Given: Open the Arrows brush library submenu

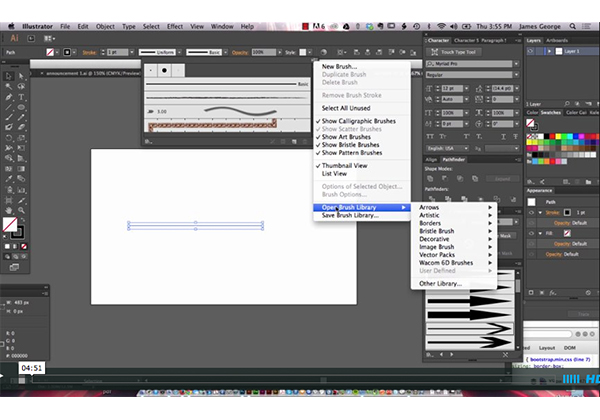Looking at the screenshot, I should pos(454,207).
